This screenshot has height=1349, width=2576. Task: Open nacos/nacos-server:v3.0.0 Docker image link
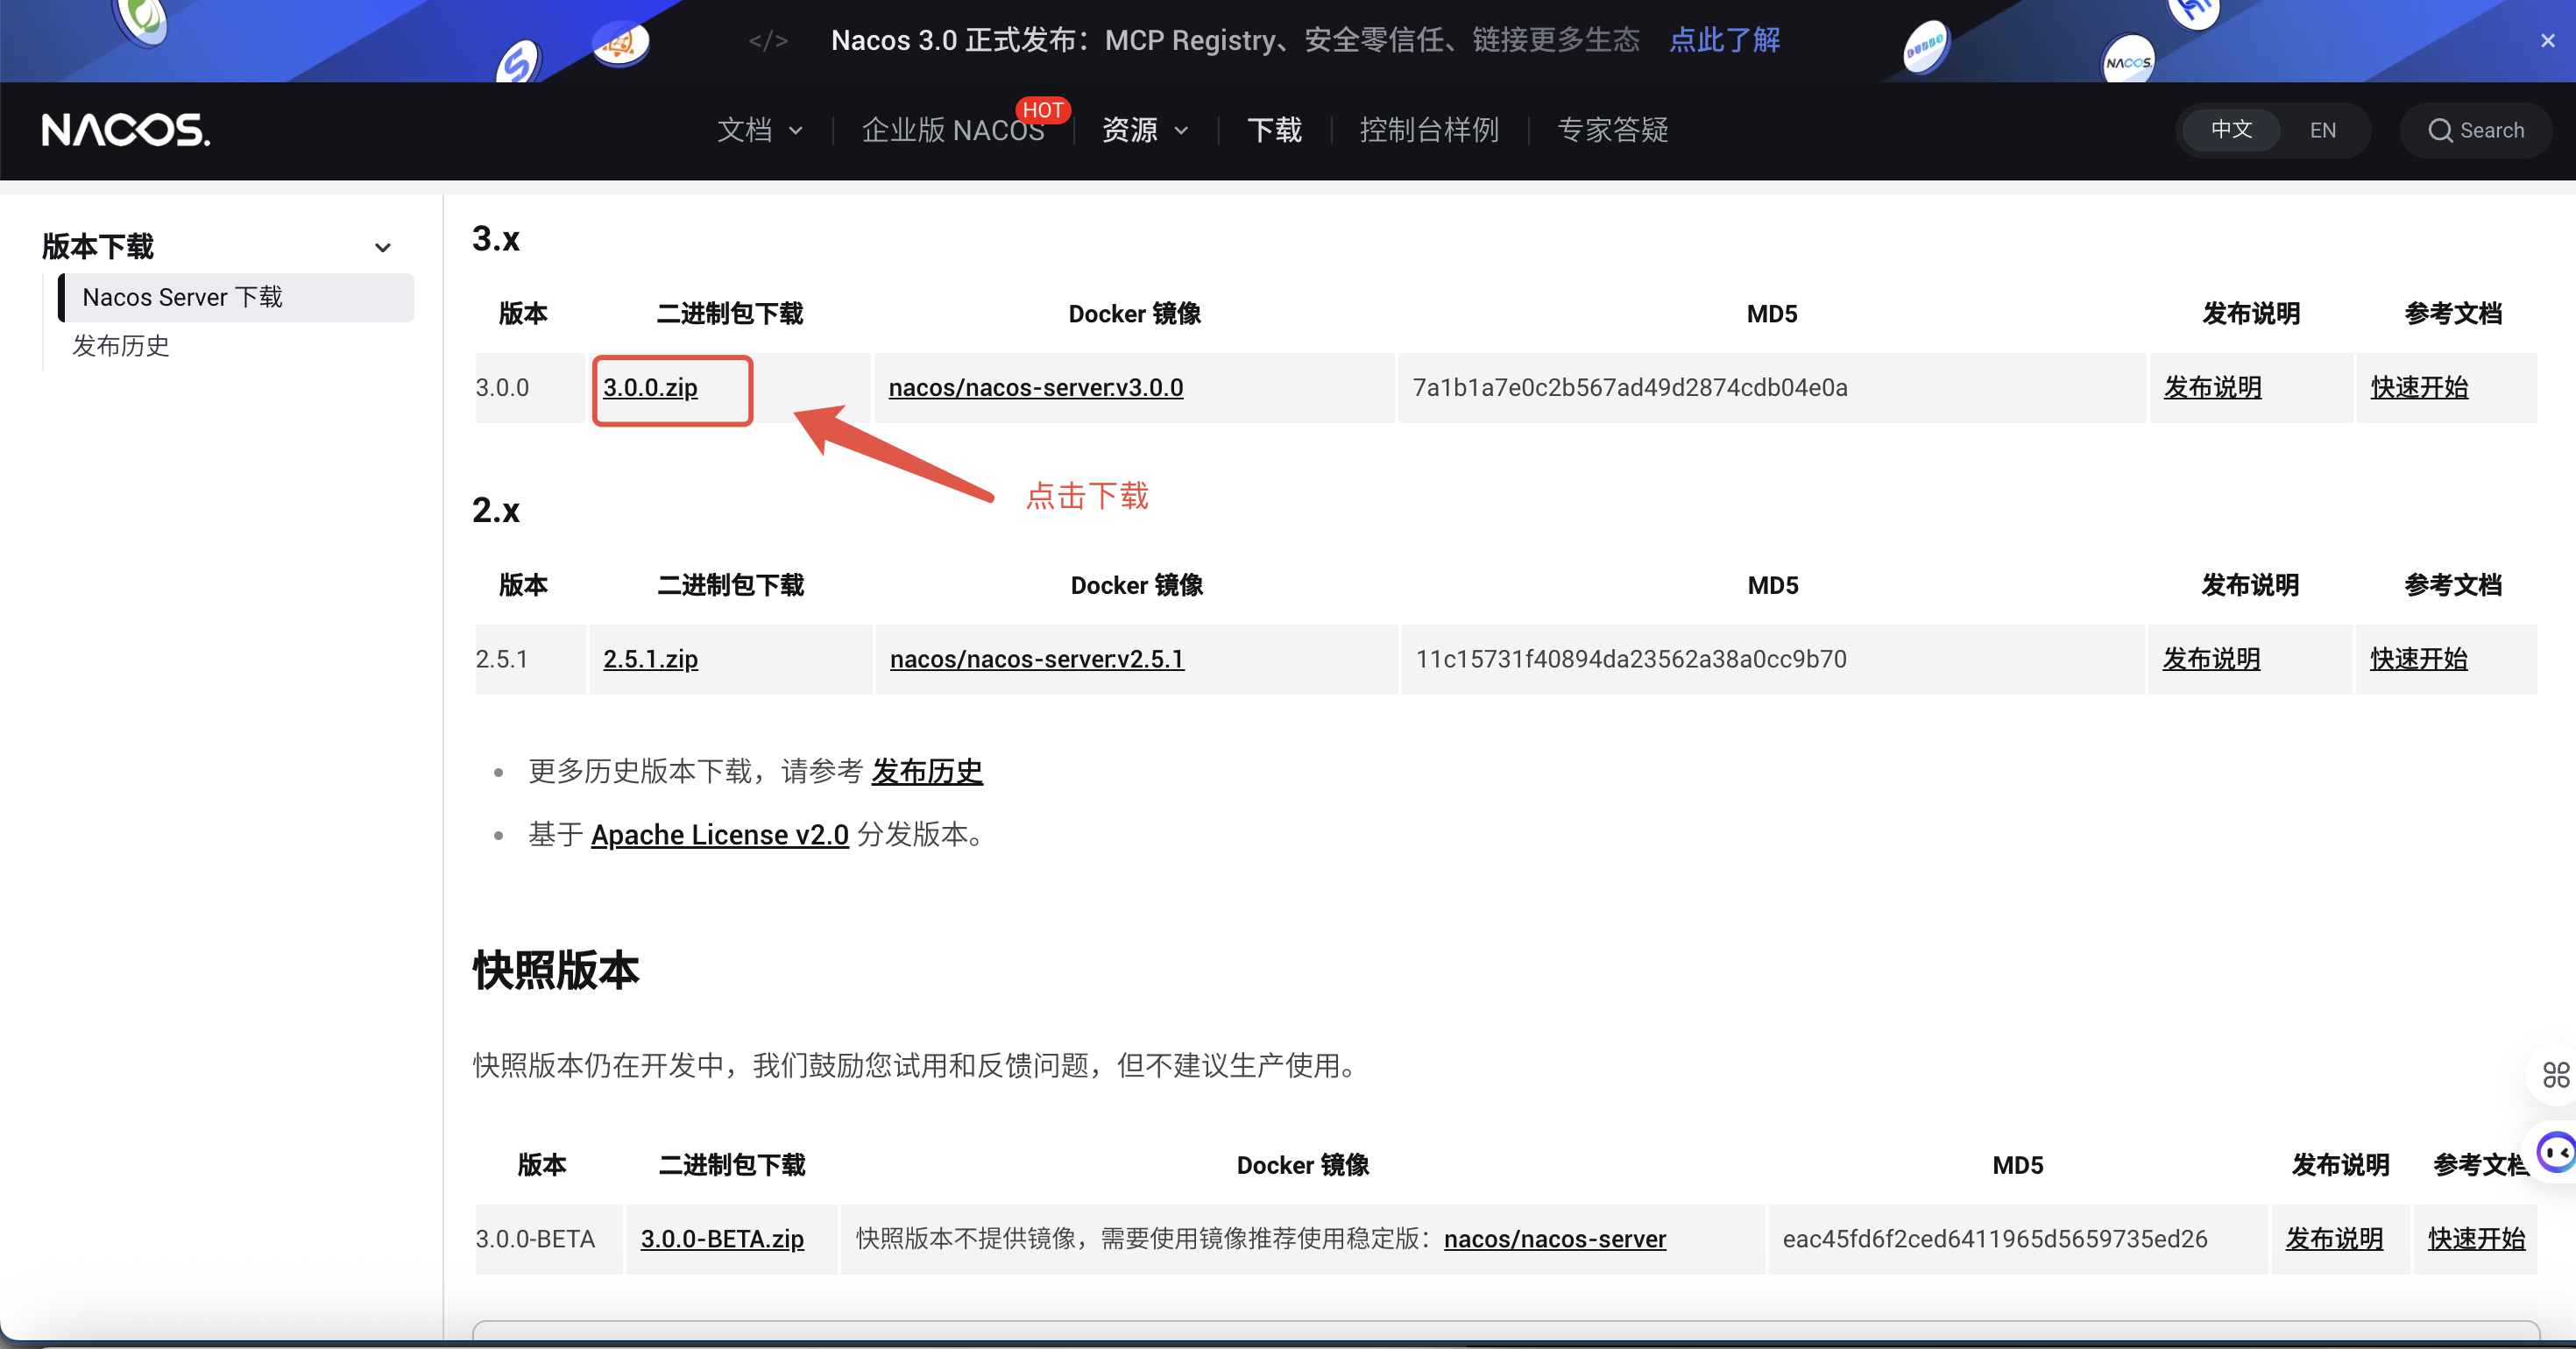coord(1035,388)
